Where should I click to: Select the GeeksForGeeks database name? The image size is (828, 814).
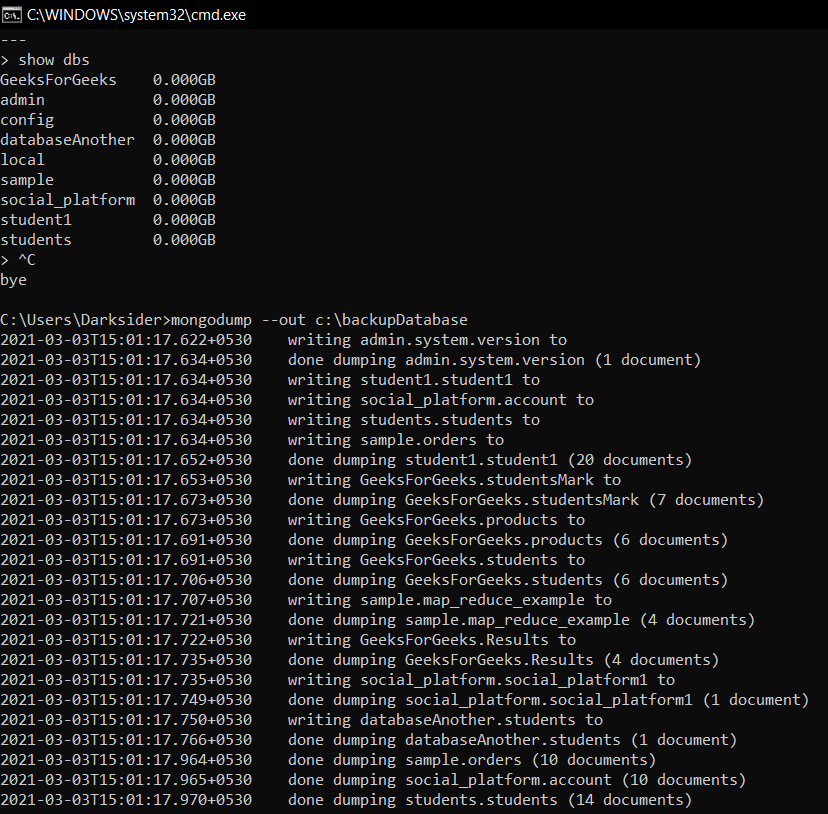pos(58,80)
